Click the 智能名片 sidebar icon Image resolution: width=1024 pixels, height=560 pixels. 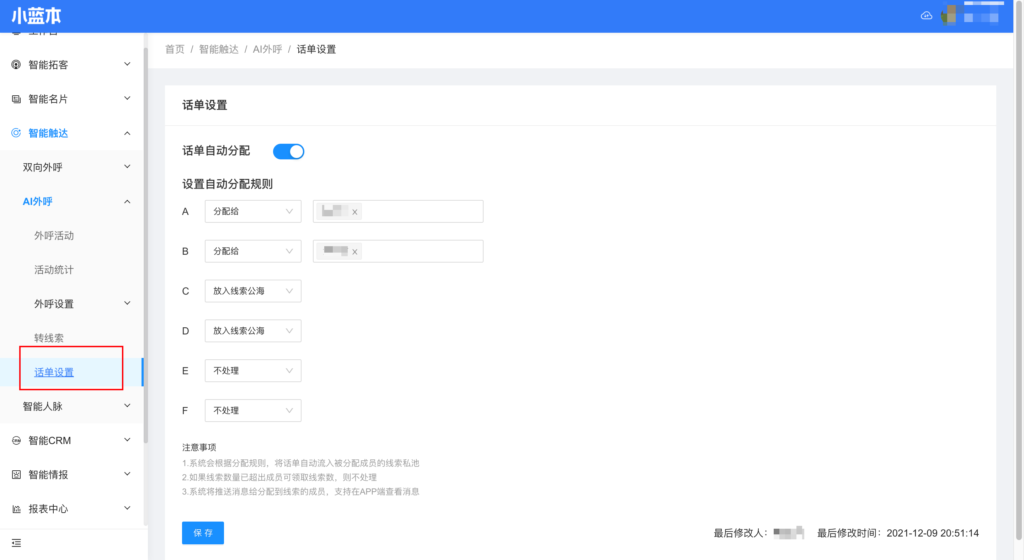16,99
